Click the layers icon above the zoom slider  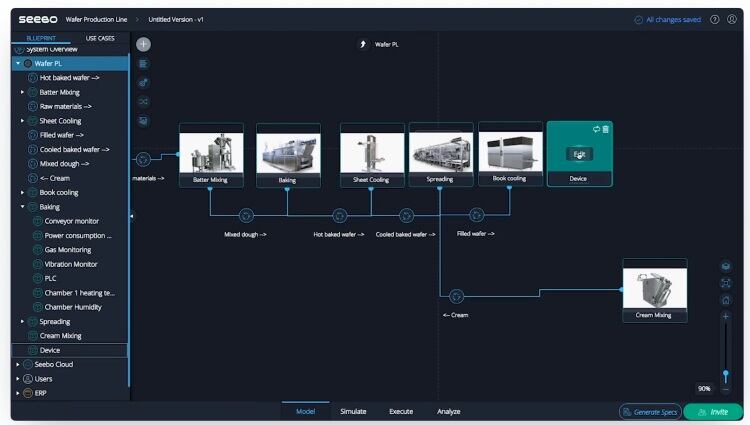coord(726,266)
